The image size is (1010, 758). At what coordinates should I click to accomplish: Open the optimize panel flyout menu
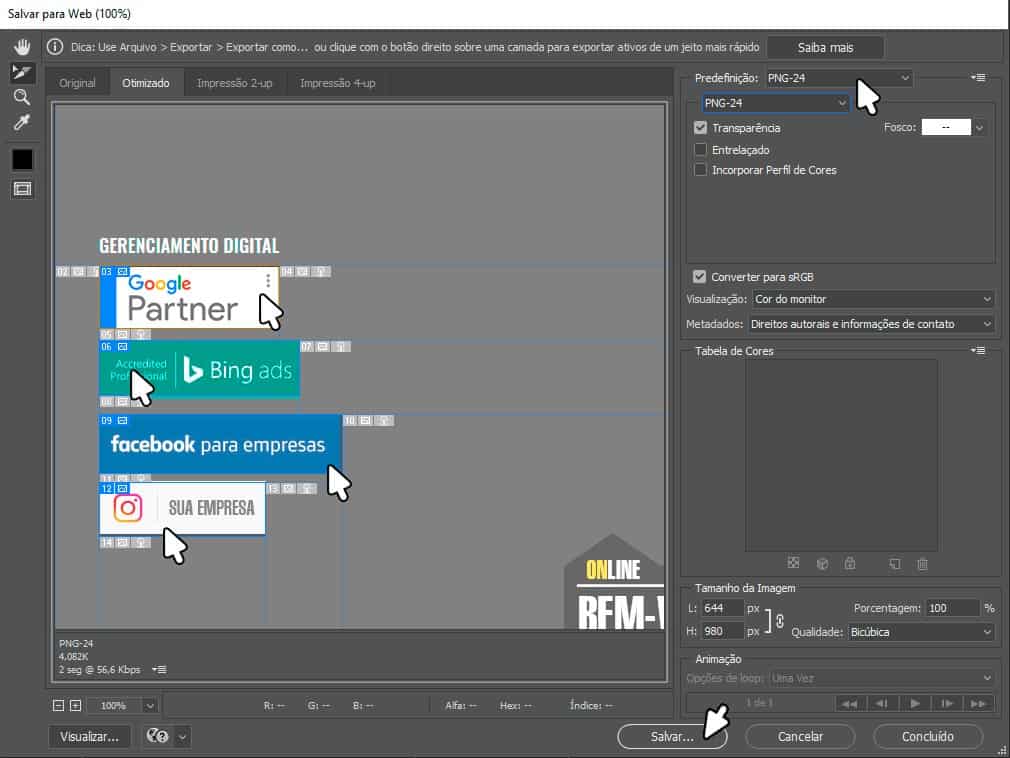click(978, 78)
